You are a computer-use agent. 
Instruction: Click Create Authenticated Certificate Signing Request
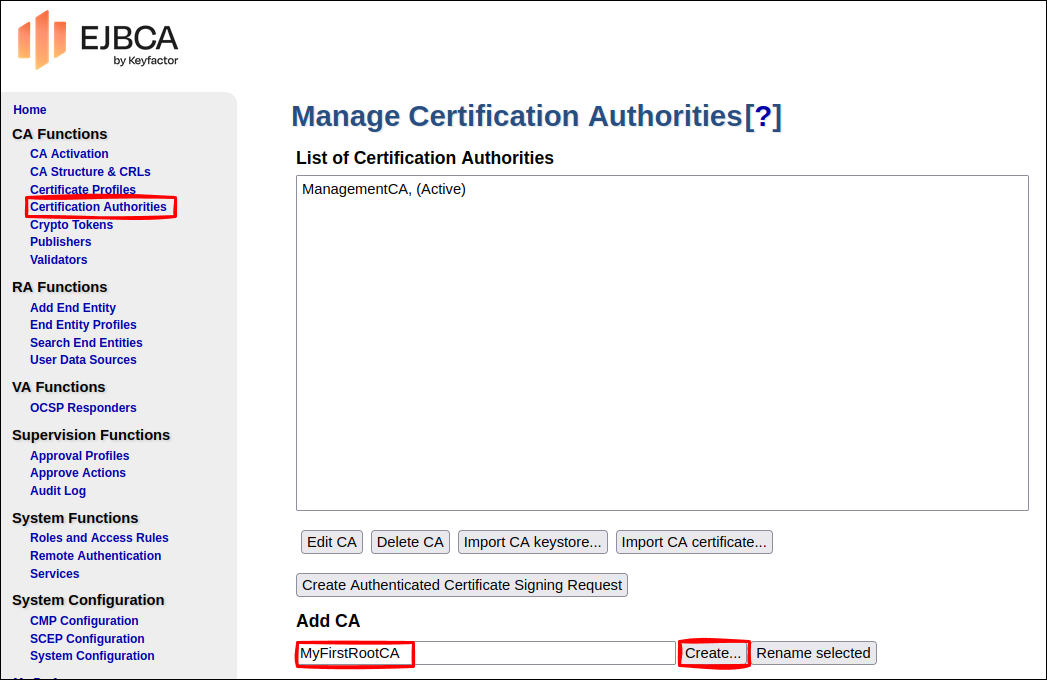pyautogui.click(x=462, y=585)
